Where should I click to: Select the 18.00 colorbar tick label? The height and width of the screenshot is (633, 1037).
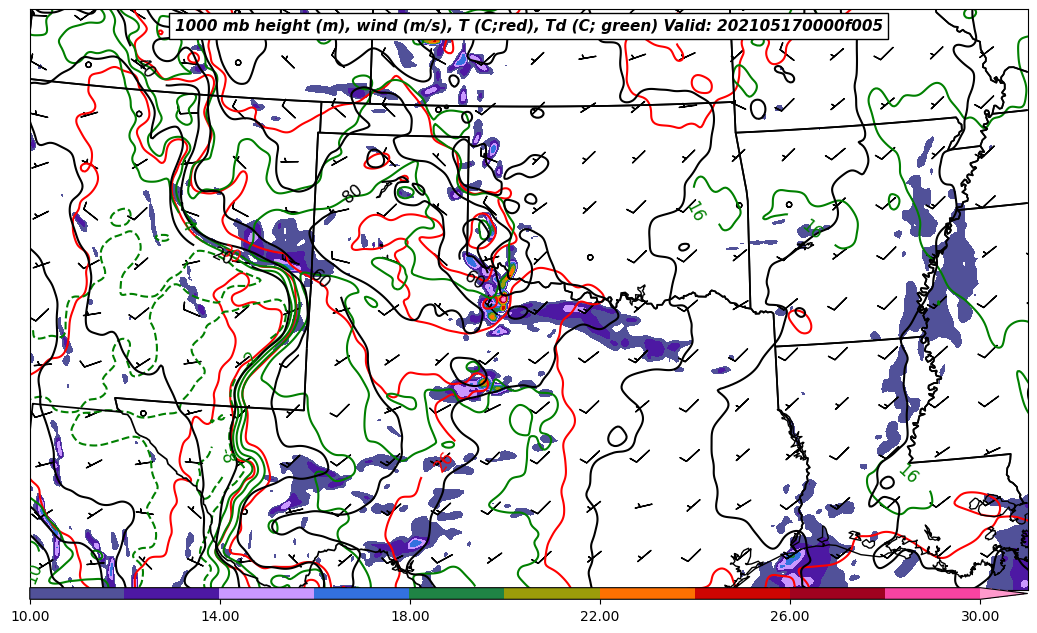point(409,616)
